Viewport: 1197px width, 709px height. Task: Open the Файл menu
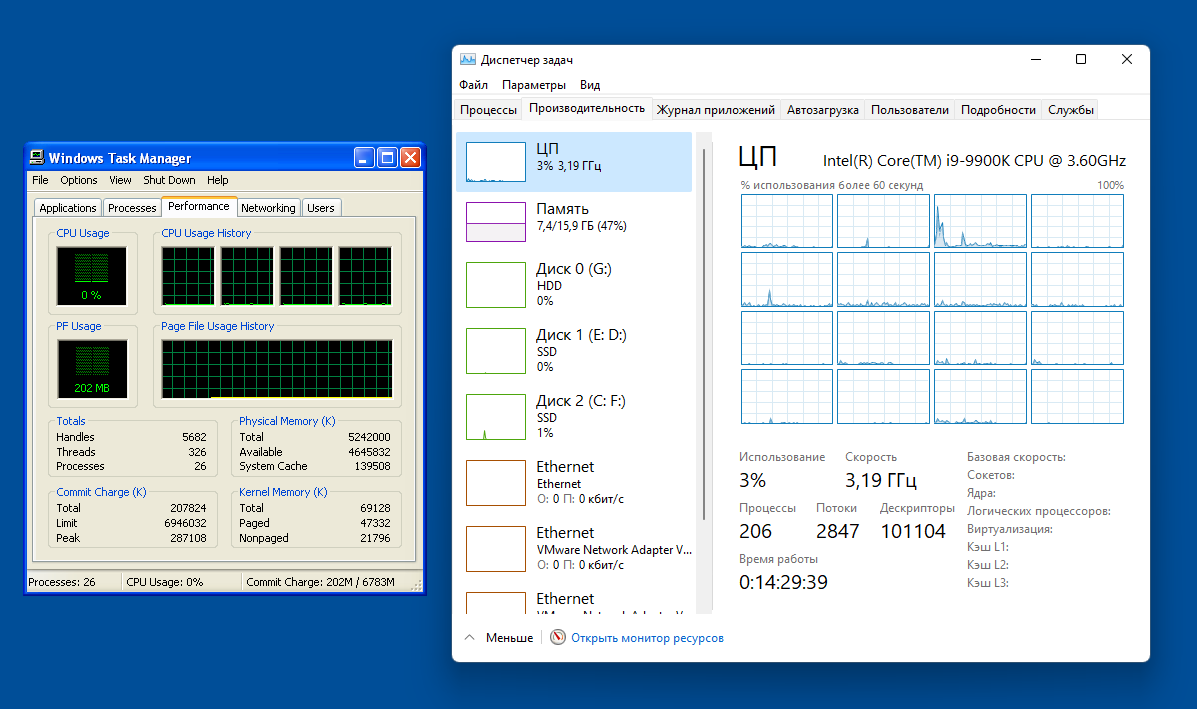pyautogui.click(x=474, y=85)
